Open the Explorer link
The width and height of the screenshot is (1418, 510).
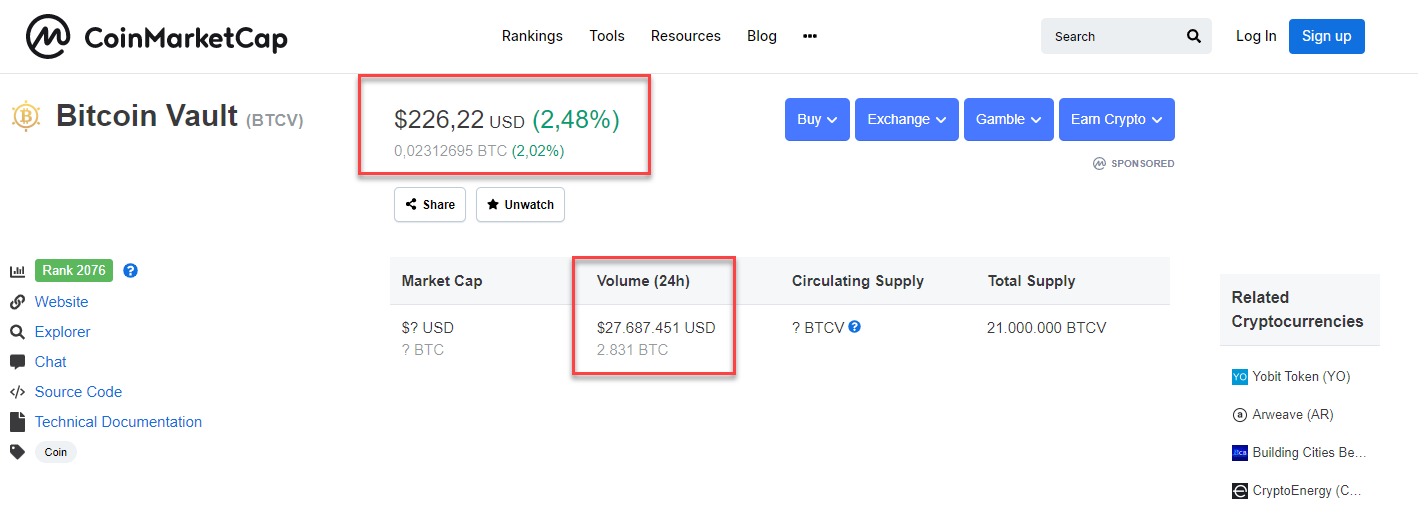pos(63,332)
